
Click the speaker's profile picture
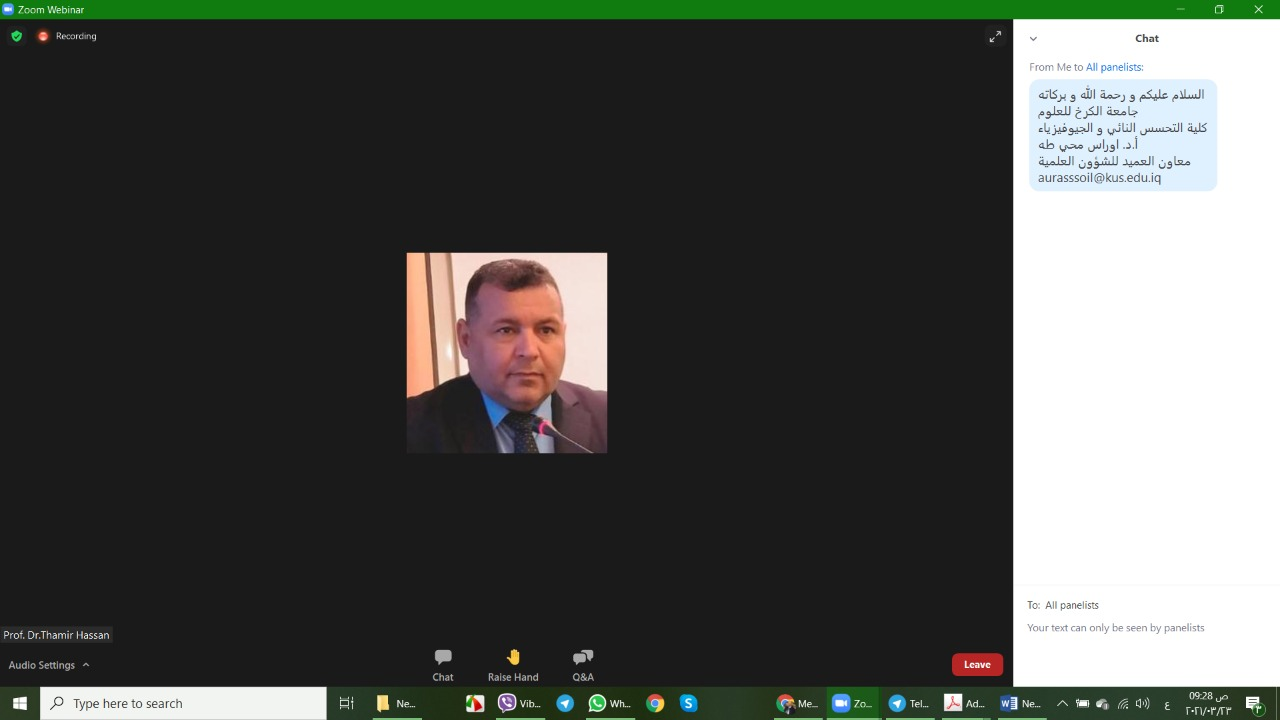tap(507, 353)
